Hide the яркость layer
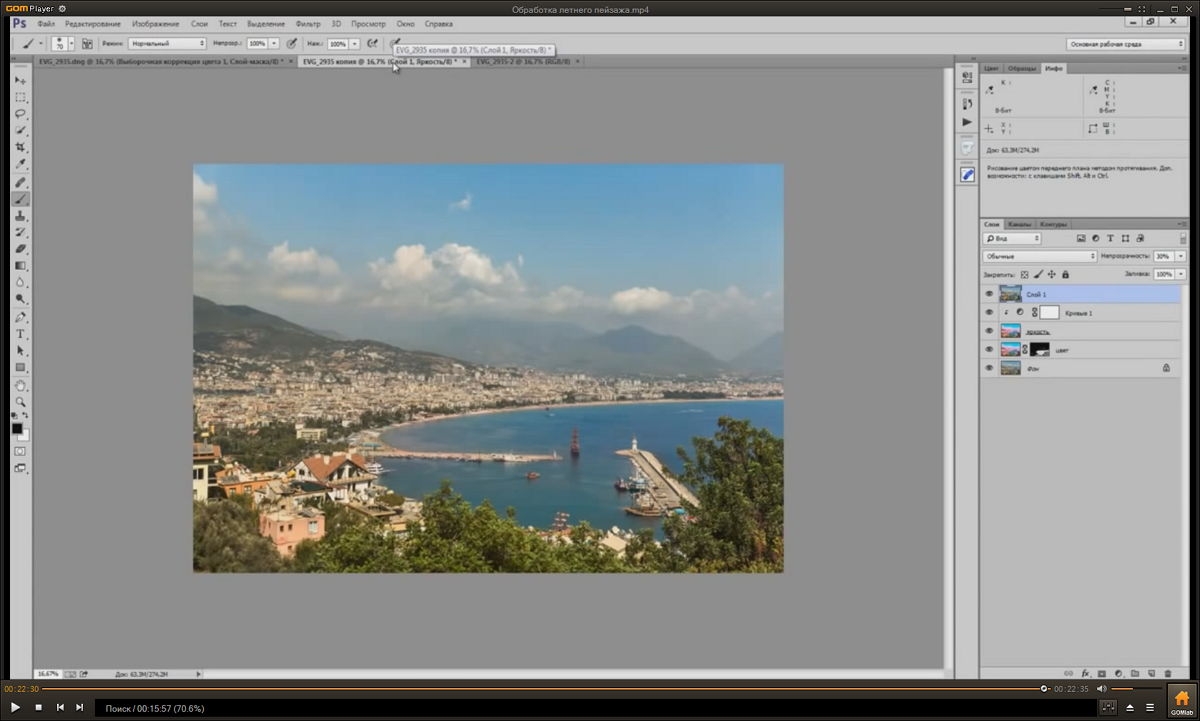Image resolution: width=1200 pixels, height=721 pixels. pyautogui.click(x=989, y=331)
